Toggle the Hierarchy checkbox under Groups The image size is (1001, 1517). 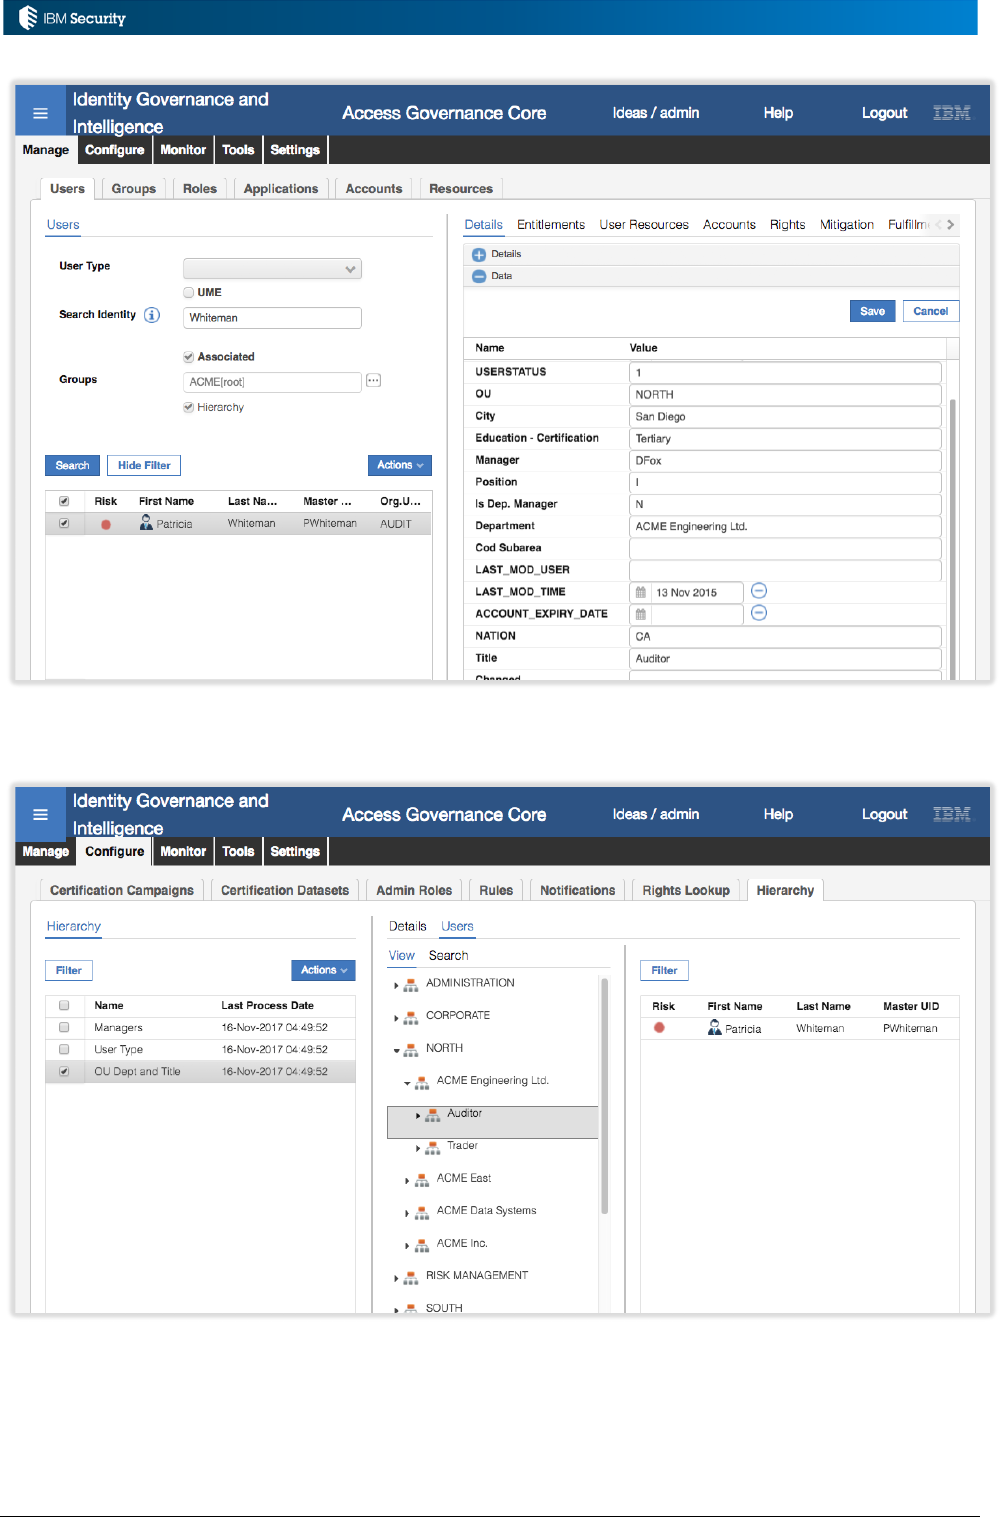(188, 407)
